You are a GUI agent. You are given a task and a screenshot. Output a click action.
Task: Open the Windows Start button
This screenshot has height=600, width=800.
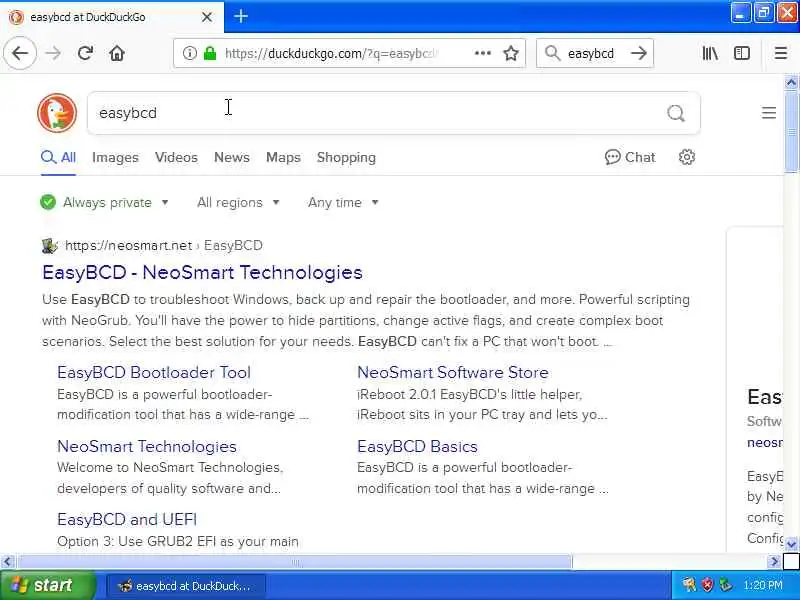click(x=47, y=585)
